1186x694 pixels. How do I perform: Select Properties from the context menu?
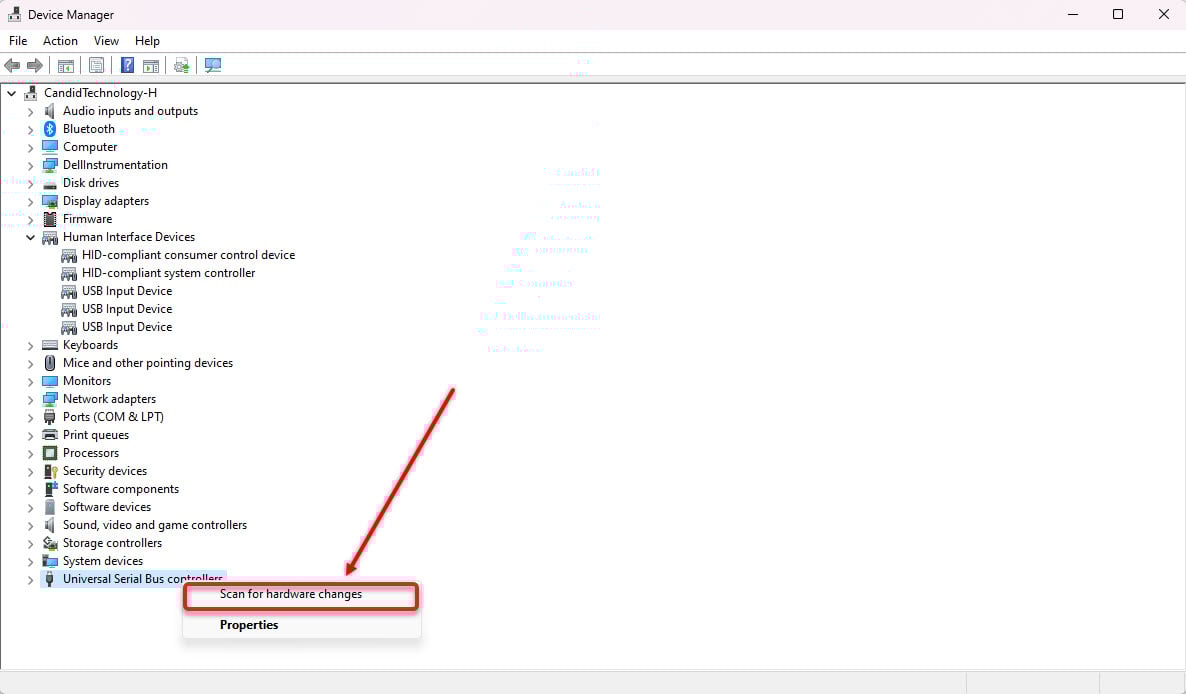[x=249, y=625]
